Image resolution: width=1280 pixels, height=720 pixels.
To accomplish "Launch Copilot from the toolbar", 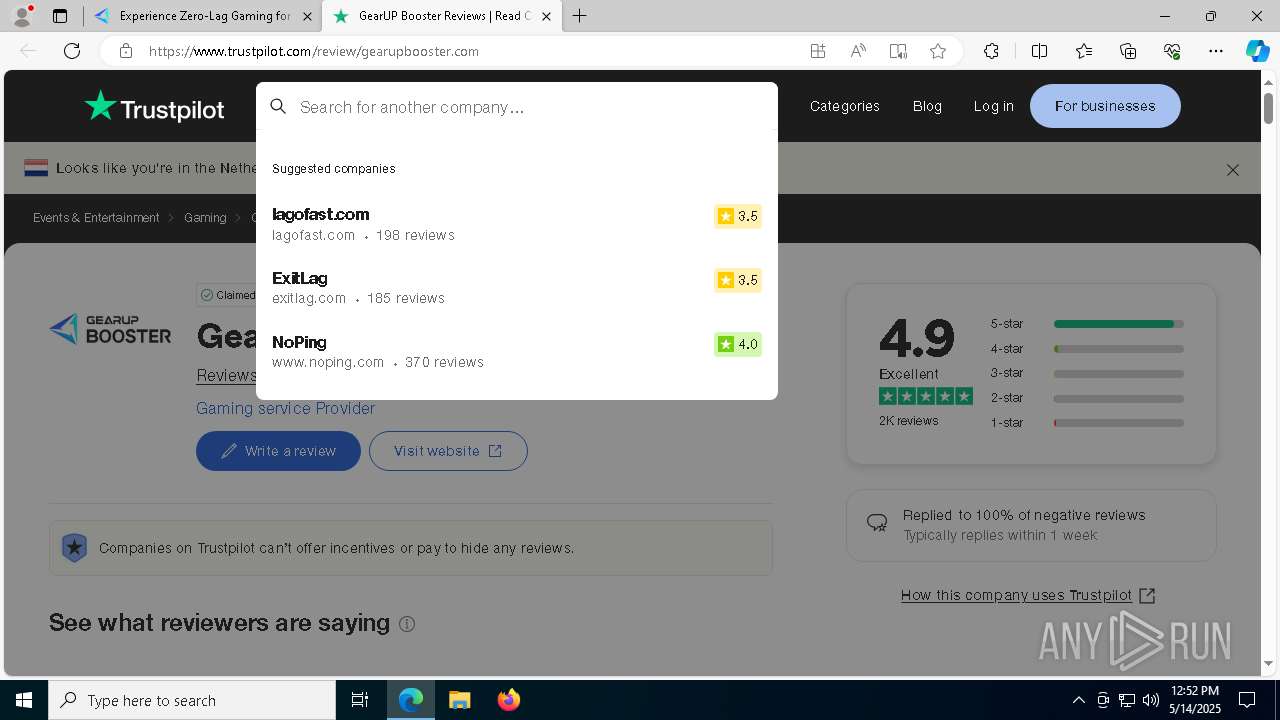I will click(x=1257, y=51).
